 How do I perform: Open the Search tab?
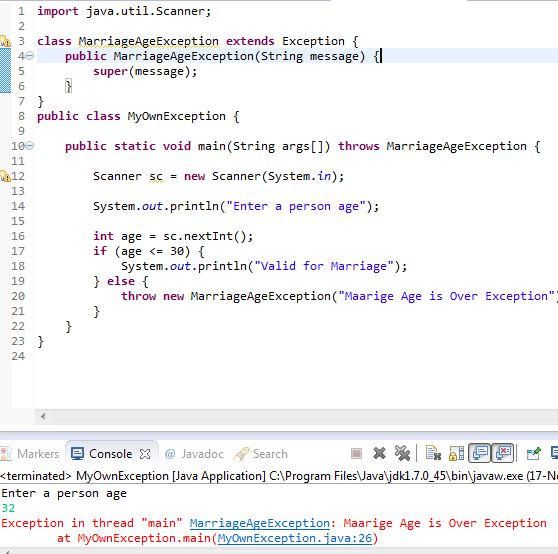(261, 454)
